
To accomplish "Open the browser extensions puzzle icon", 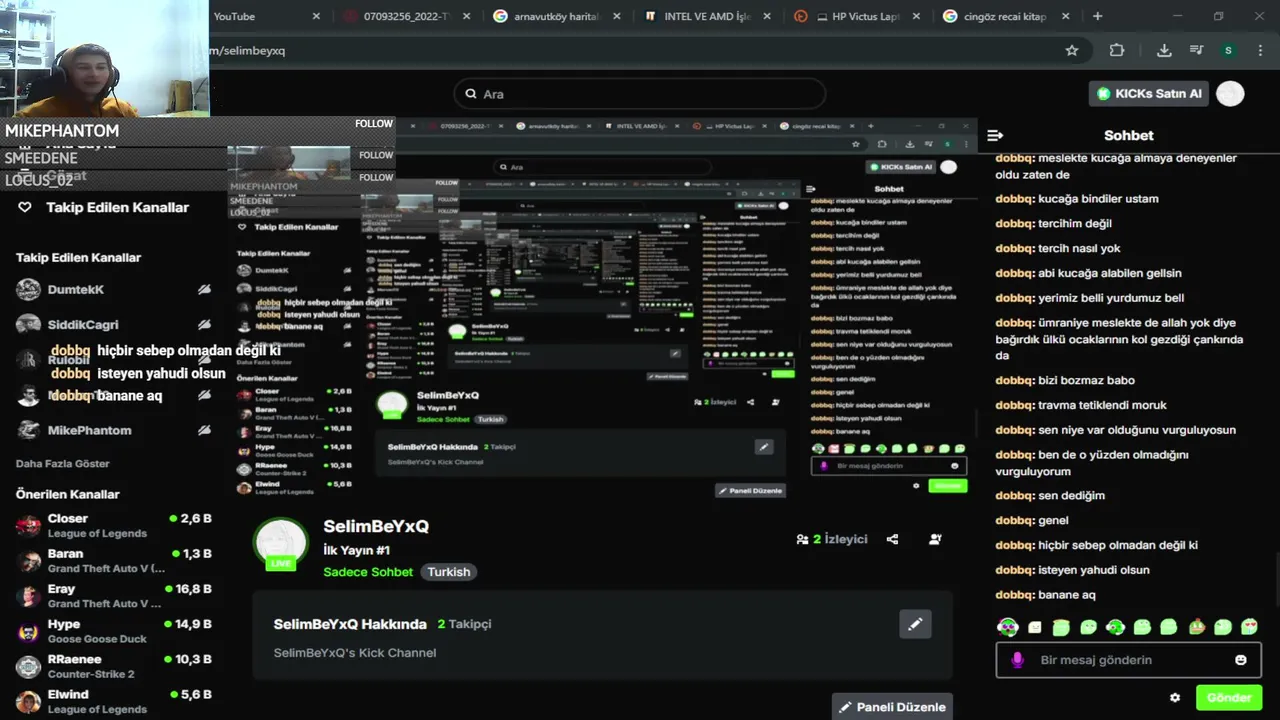I will pyautogui.click(x=1117, y=50).
